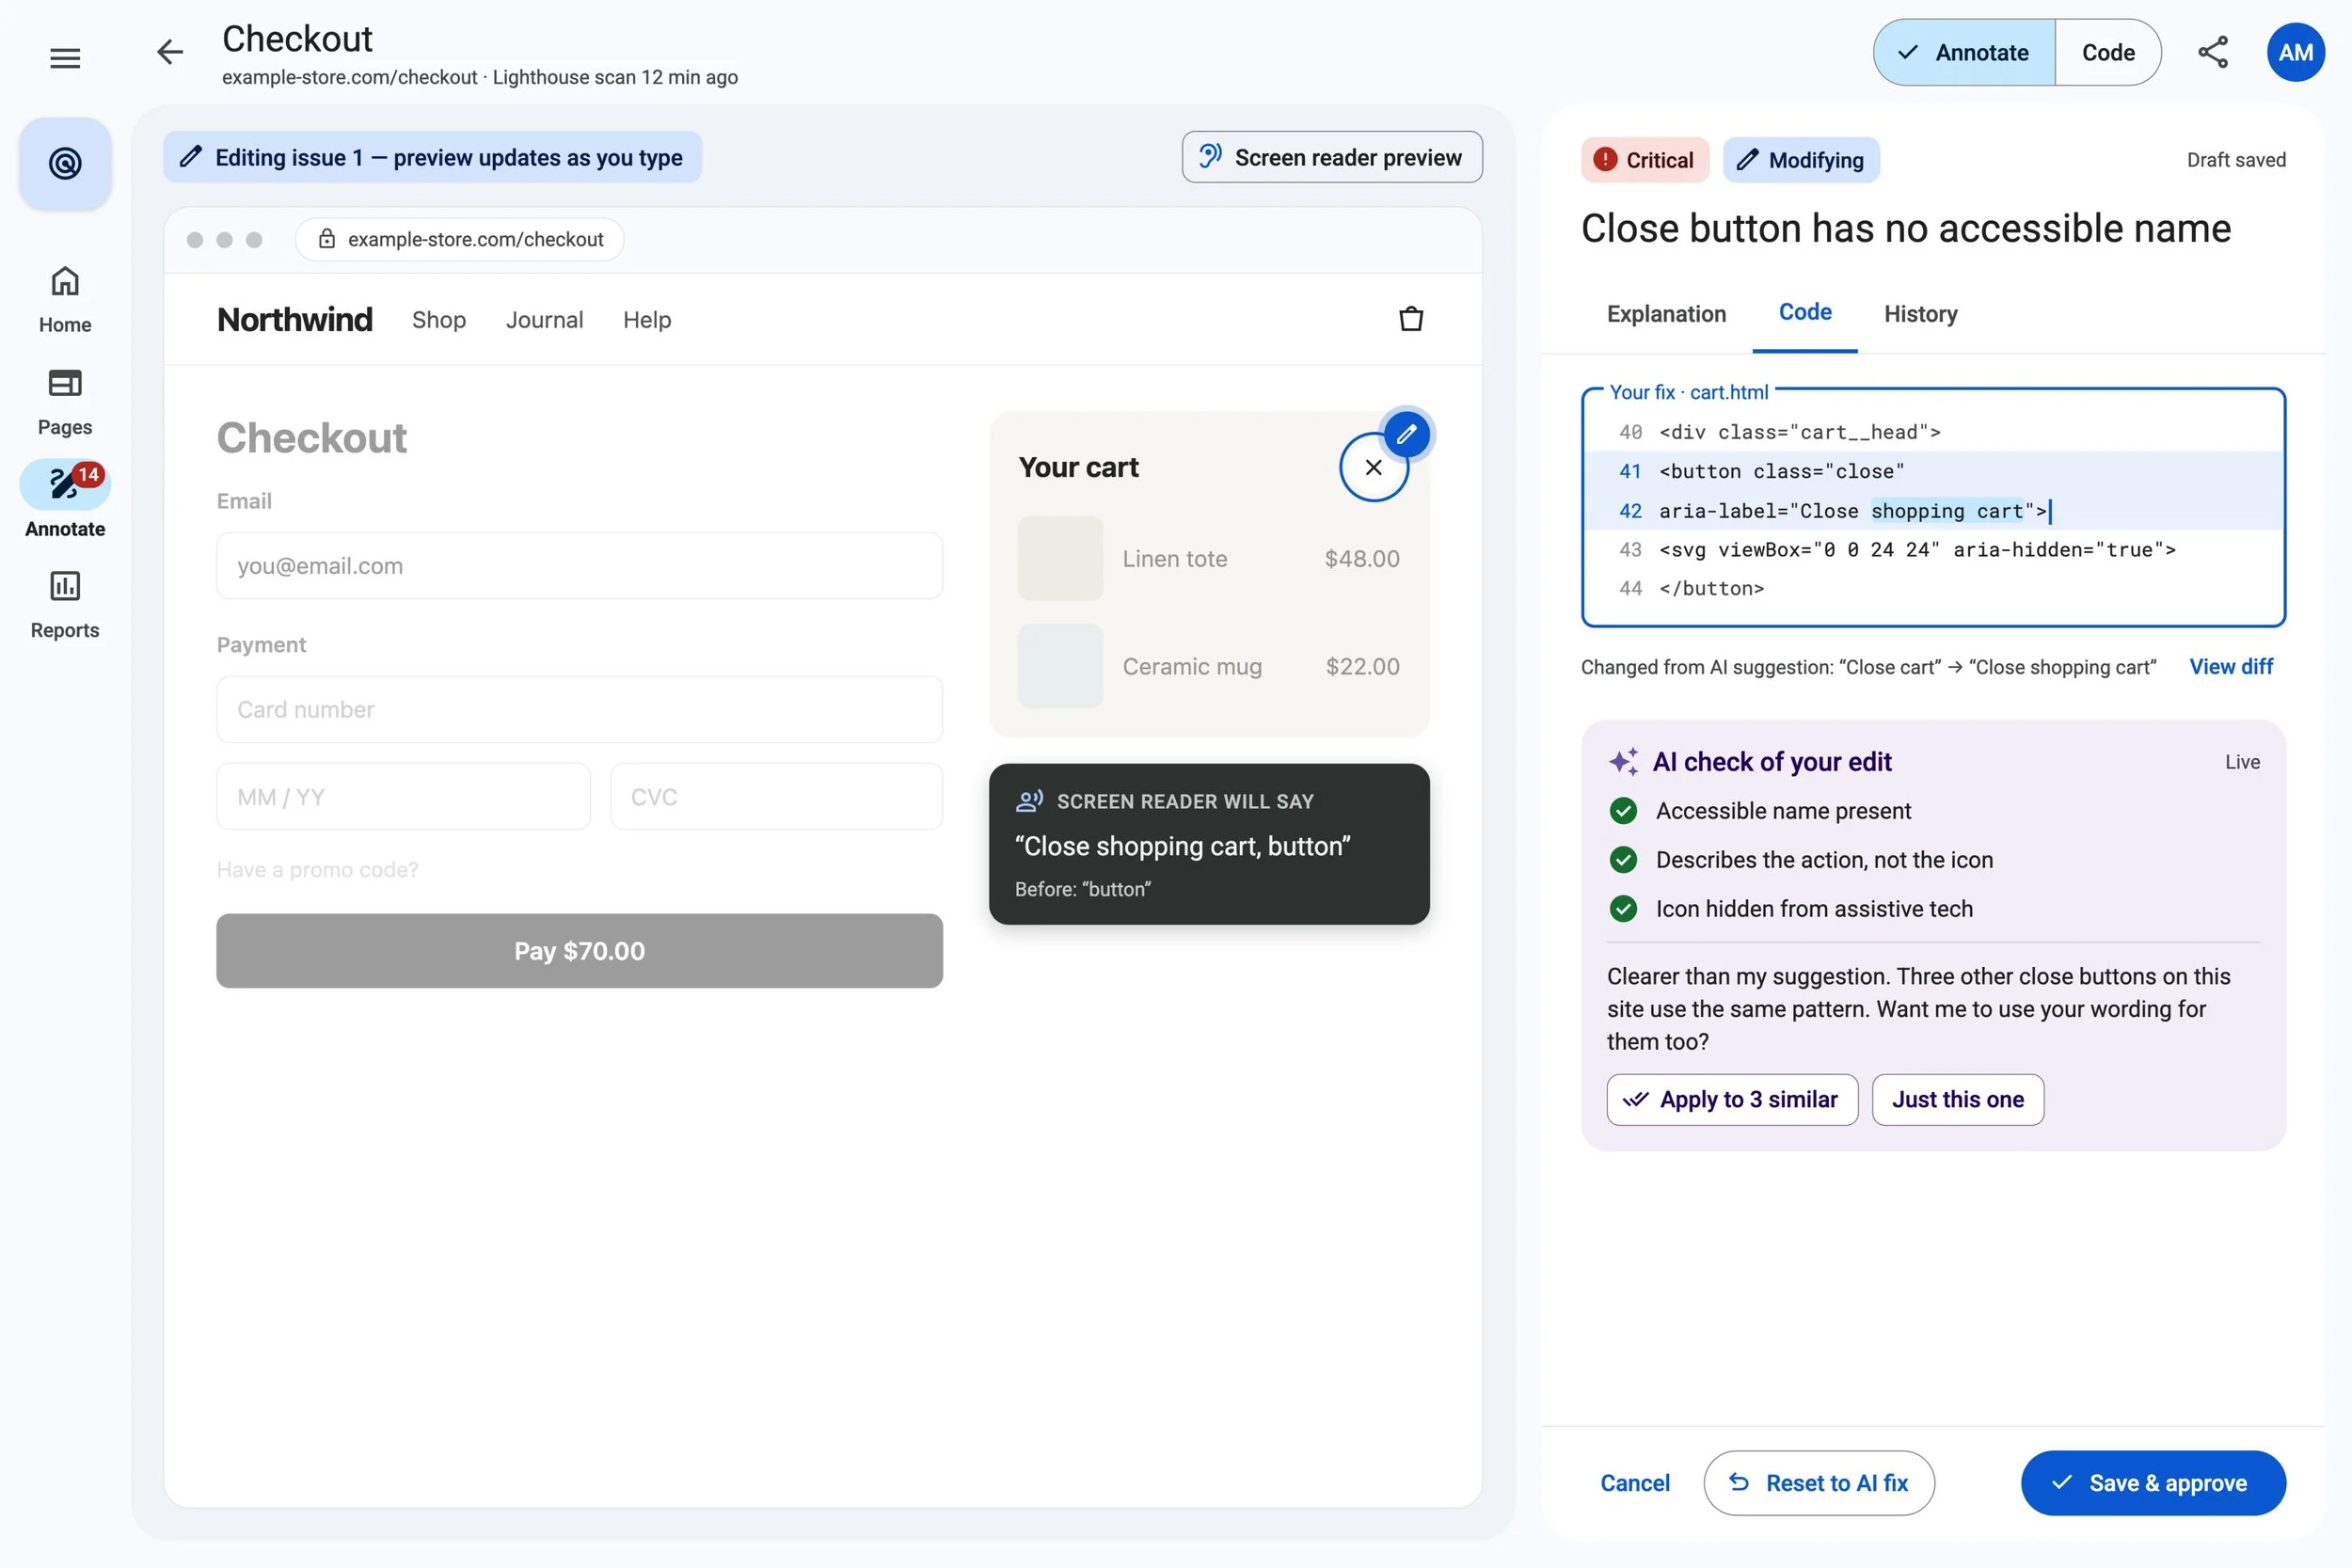Click the lock icon in the preview address bar
This screenshot has width=2352, height=1568.
tap(326, 239)
